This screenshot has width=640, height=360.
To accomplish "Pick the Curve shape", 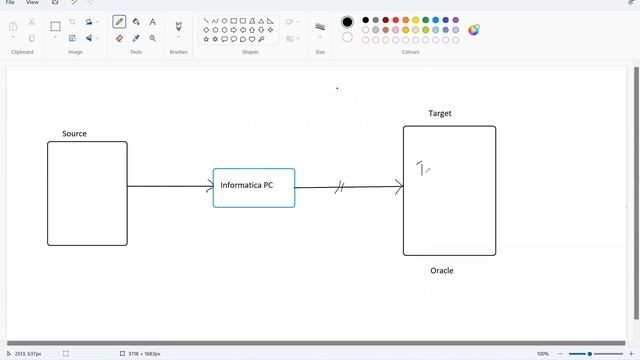I will point(215,21).
